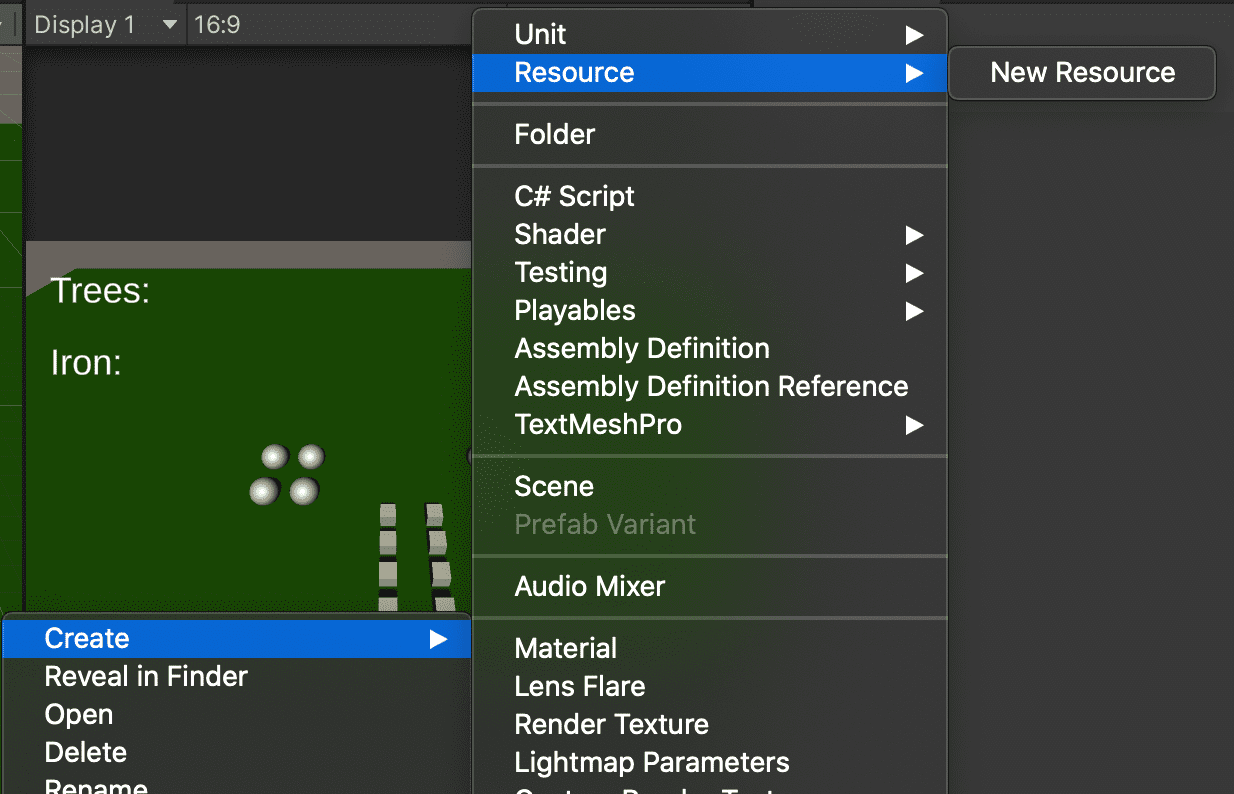
Task: Create a new Material
Action: click(709, 648)
